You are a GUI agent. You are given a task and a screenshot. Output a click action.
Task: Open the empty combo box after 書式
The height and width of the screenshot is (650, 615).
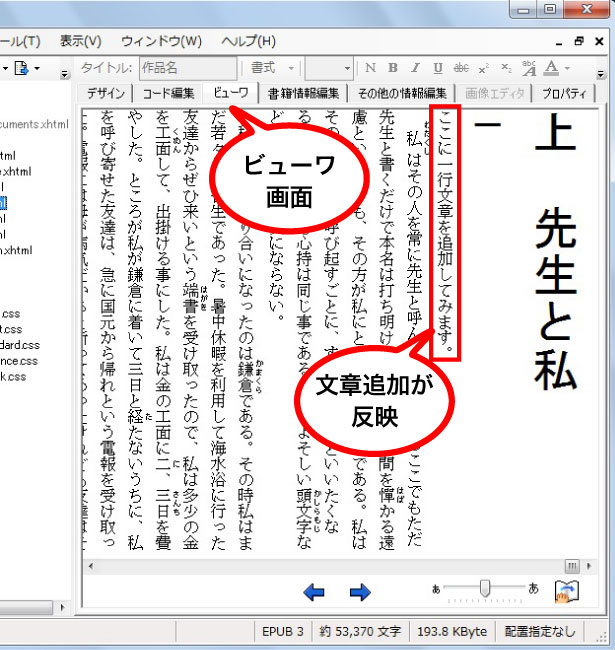(329, 68)
